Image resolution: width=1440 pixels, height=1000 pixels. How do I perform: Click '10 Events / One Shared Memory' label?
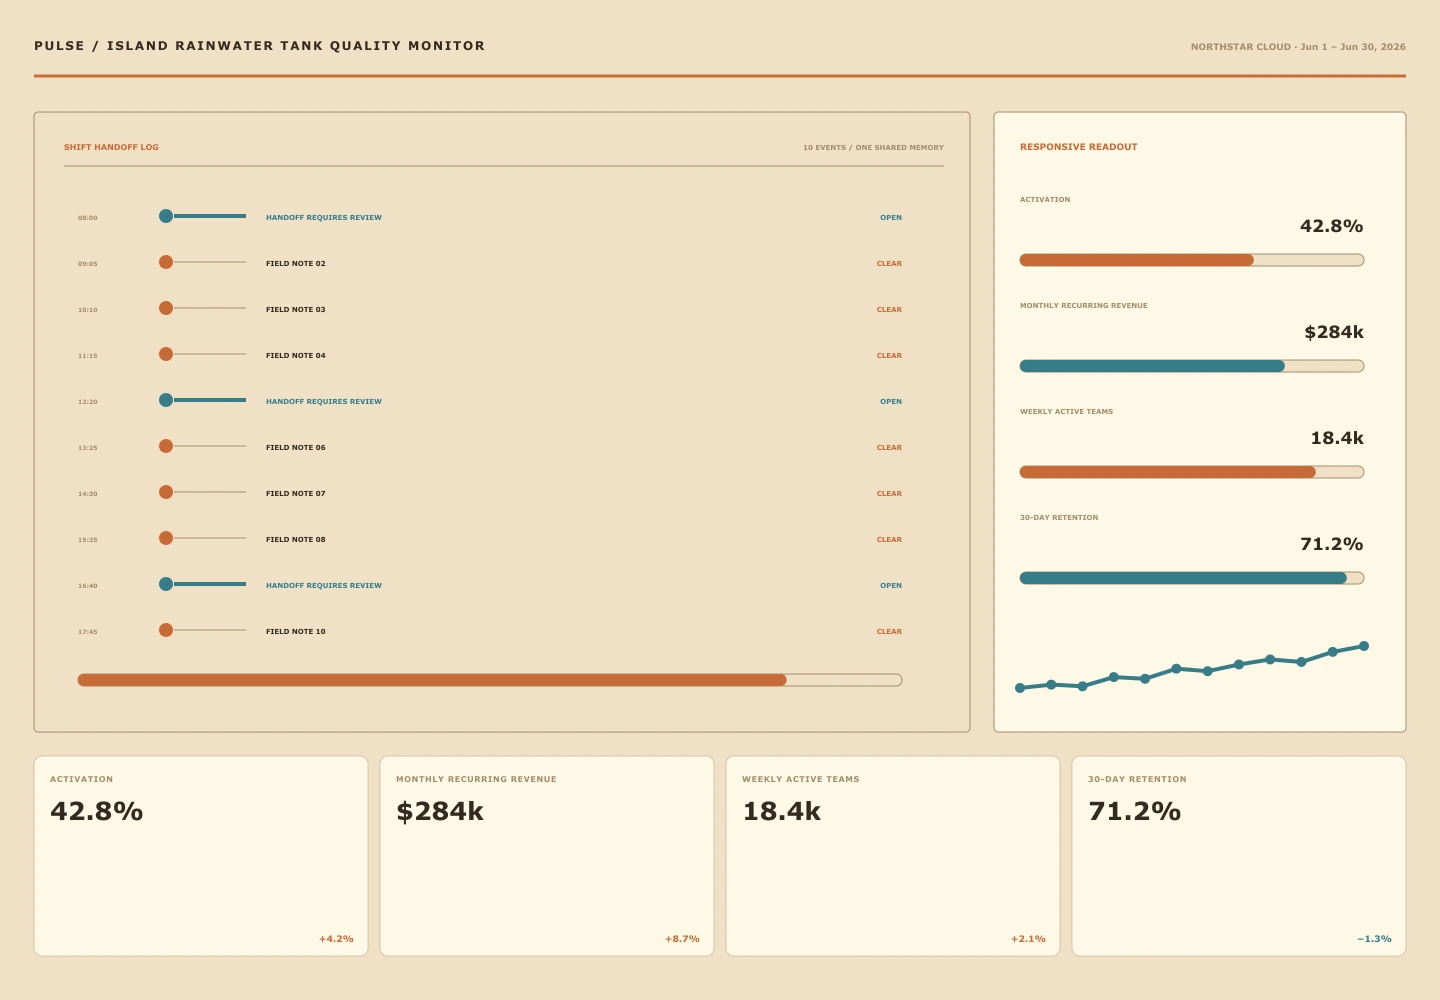pos(873,148)
